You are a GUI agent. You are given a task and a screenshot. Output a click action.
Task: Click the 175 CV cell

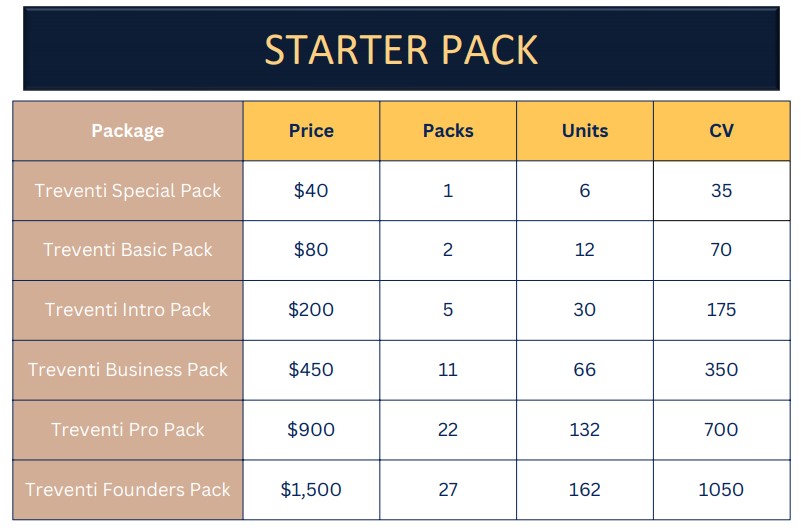(721, 310)
